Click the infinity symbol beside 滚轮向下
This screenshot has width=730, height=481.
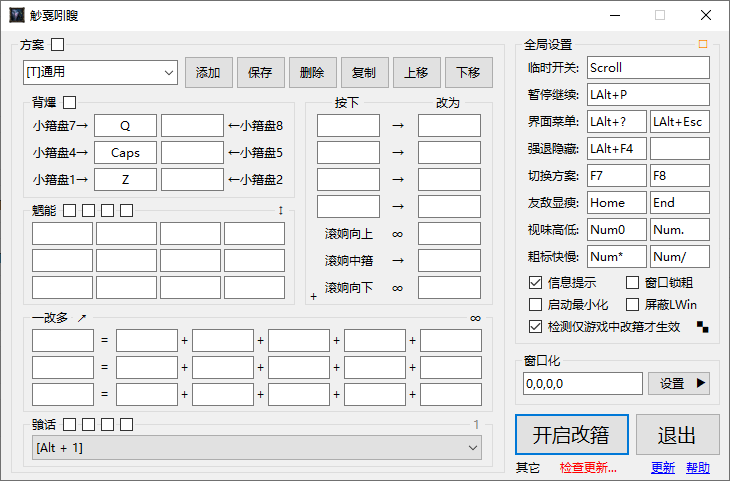pyautogui.click(x=397, y=288)
